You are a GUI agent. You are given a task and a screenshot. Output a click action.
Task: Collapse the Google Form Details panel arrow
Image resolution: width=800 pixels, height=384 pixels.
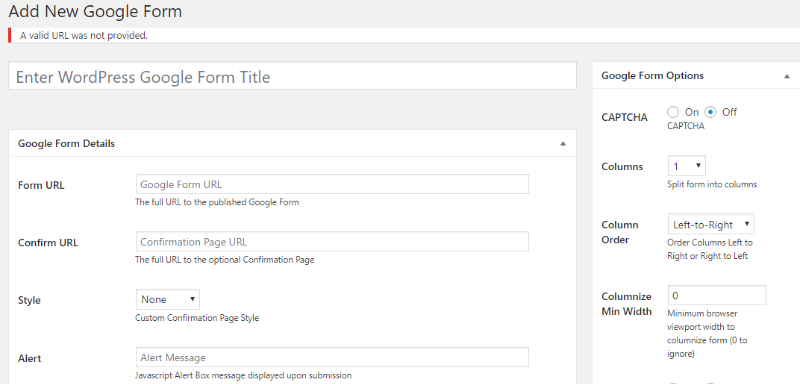563,144
